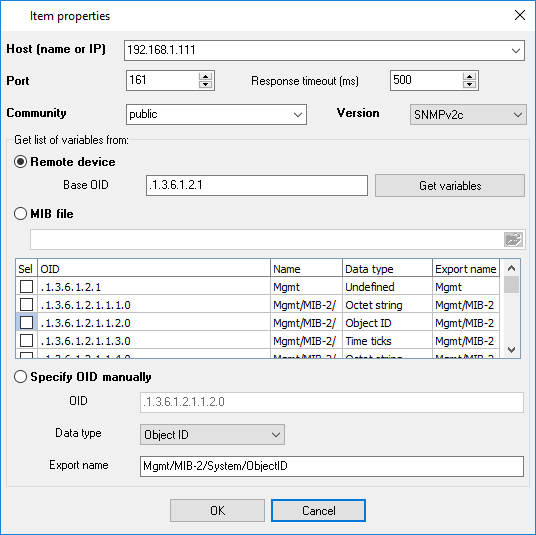This screenshot has width=536, height=535.
Task: Click the Name column header
Action: (306, 269)
